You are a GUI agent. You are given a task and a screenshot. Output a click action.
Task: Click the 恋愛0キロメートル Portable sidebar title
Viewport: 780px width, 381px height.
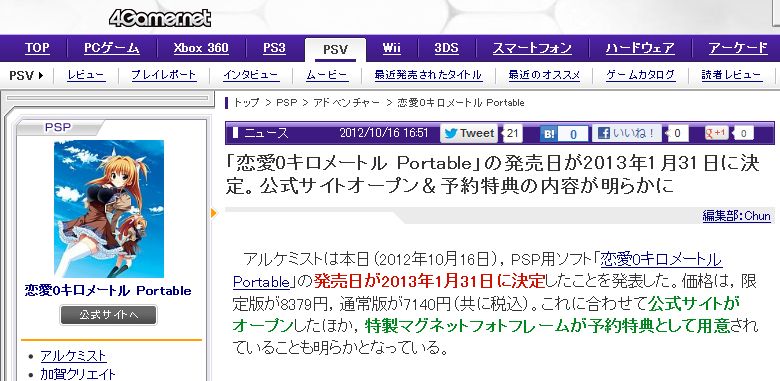(108, 290)
